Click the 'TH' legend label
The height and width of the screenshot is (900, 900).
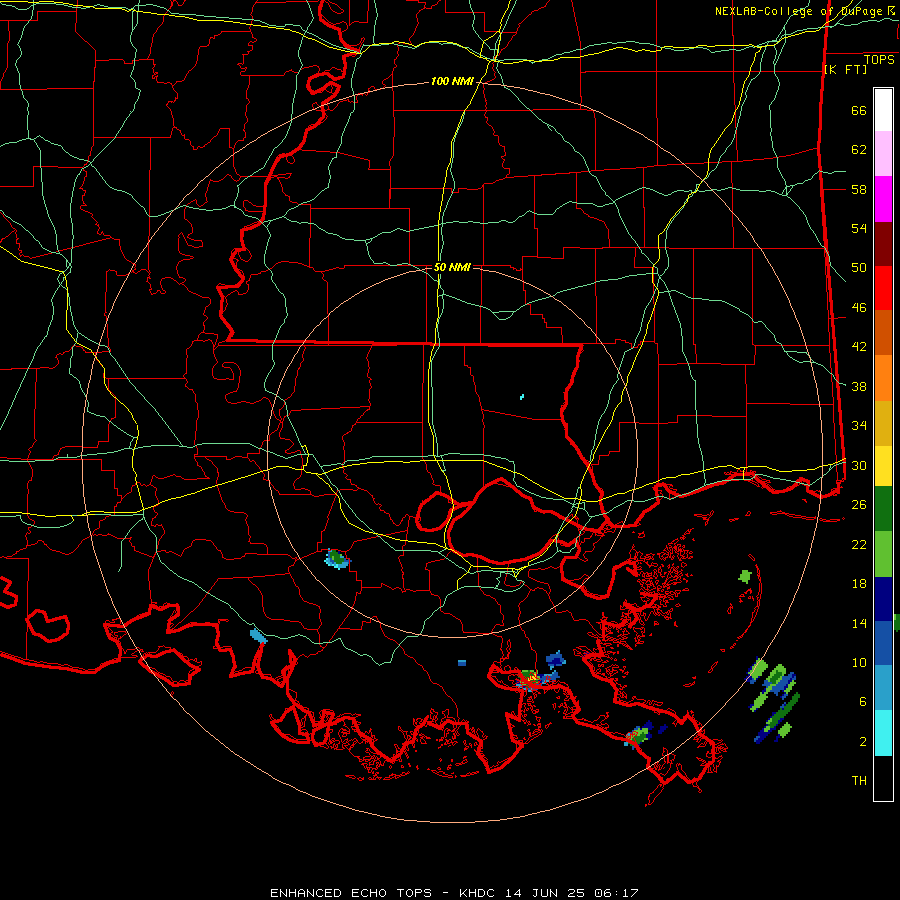(859, 781)
